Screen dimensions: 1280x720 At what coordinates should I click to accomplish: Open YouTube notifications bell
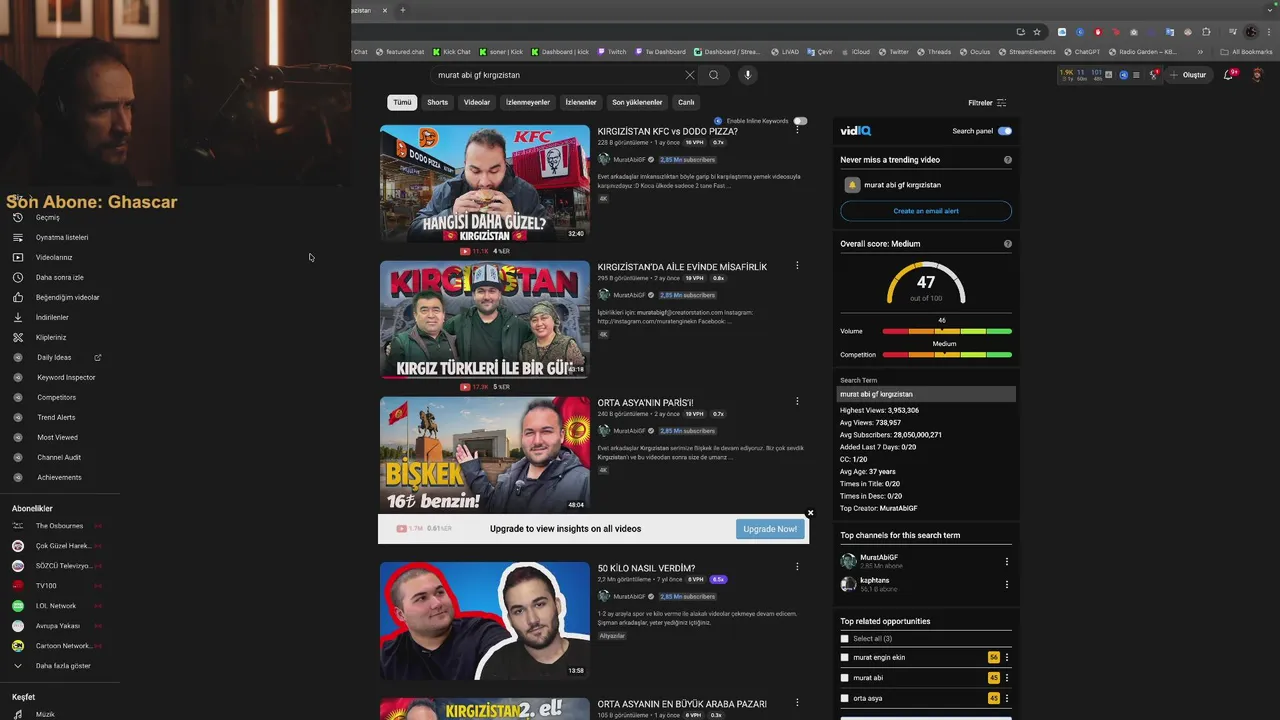(x=1229, y=75)
